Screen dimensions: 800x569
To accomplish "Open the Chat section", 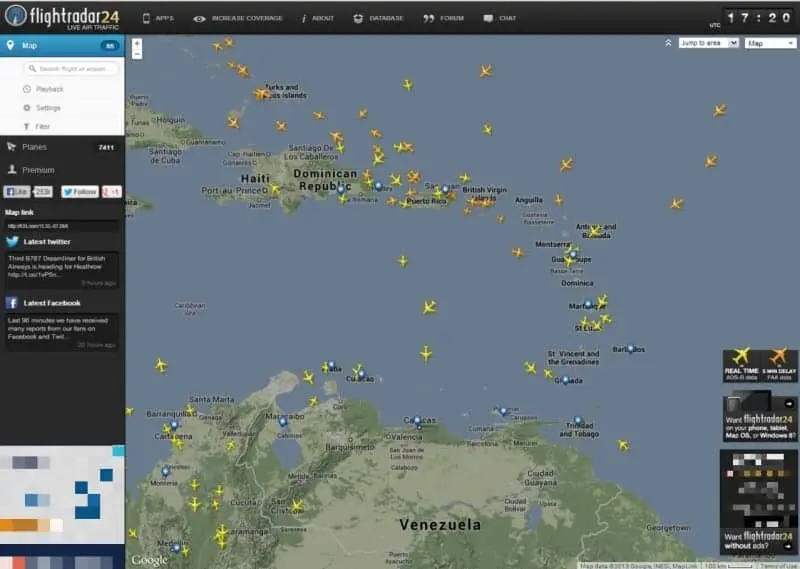I will click(500, 18).
